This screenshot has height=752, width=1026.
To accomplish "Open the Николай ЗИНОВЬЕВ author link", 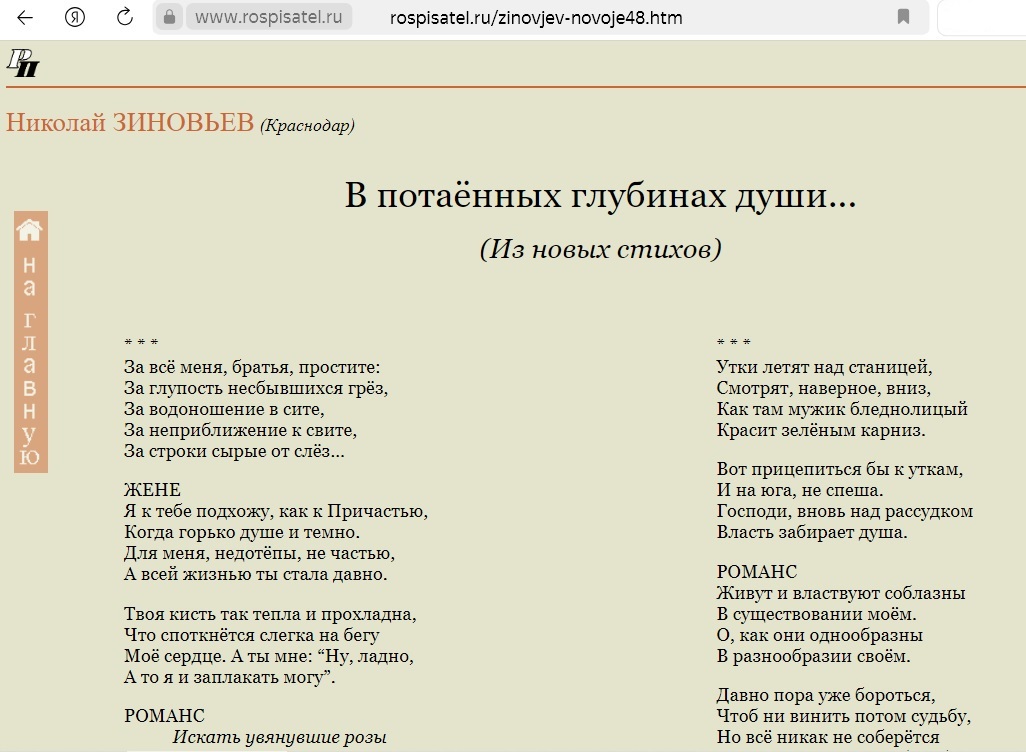I will point(130,122).
